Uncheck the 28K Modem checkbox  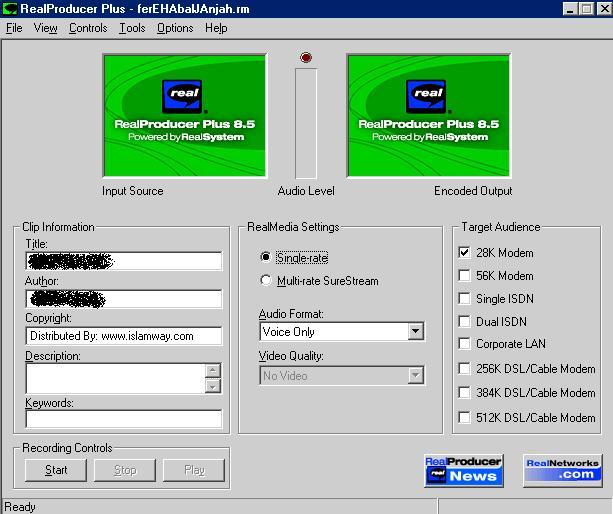464,253
